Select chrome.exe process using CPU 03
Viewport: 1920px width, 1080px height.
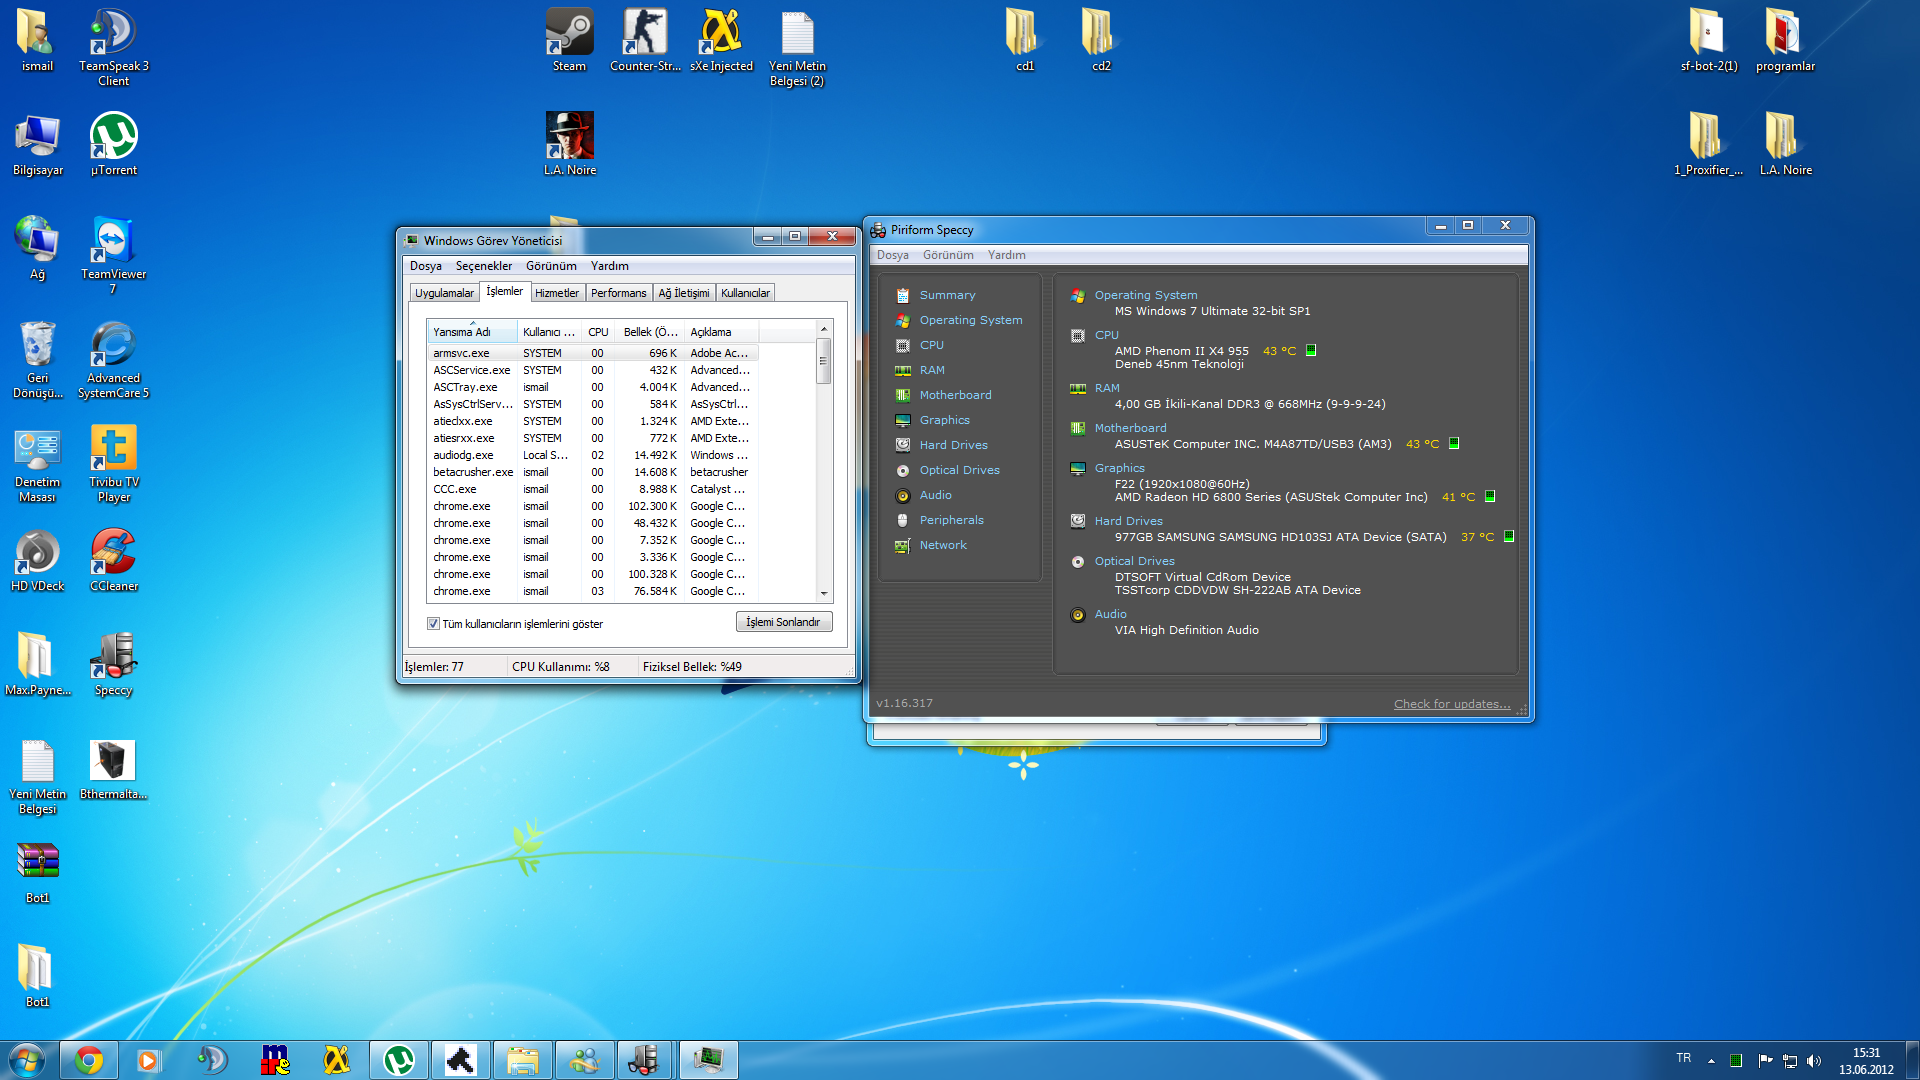463,589
